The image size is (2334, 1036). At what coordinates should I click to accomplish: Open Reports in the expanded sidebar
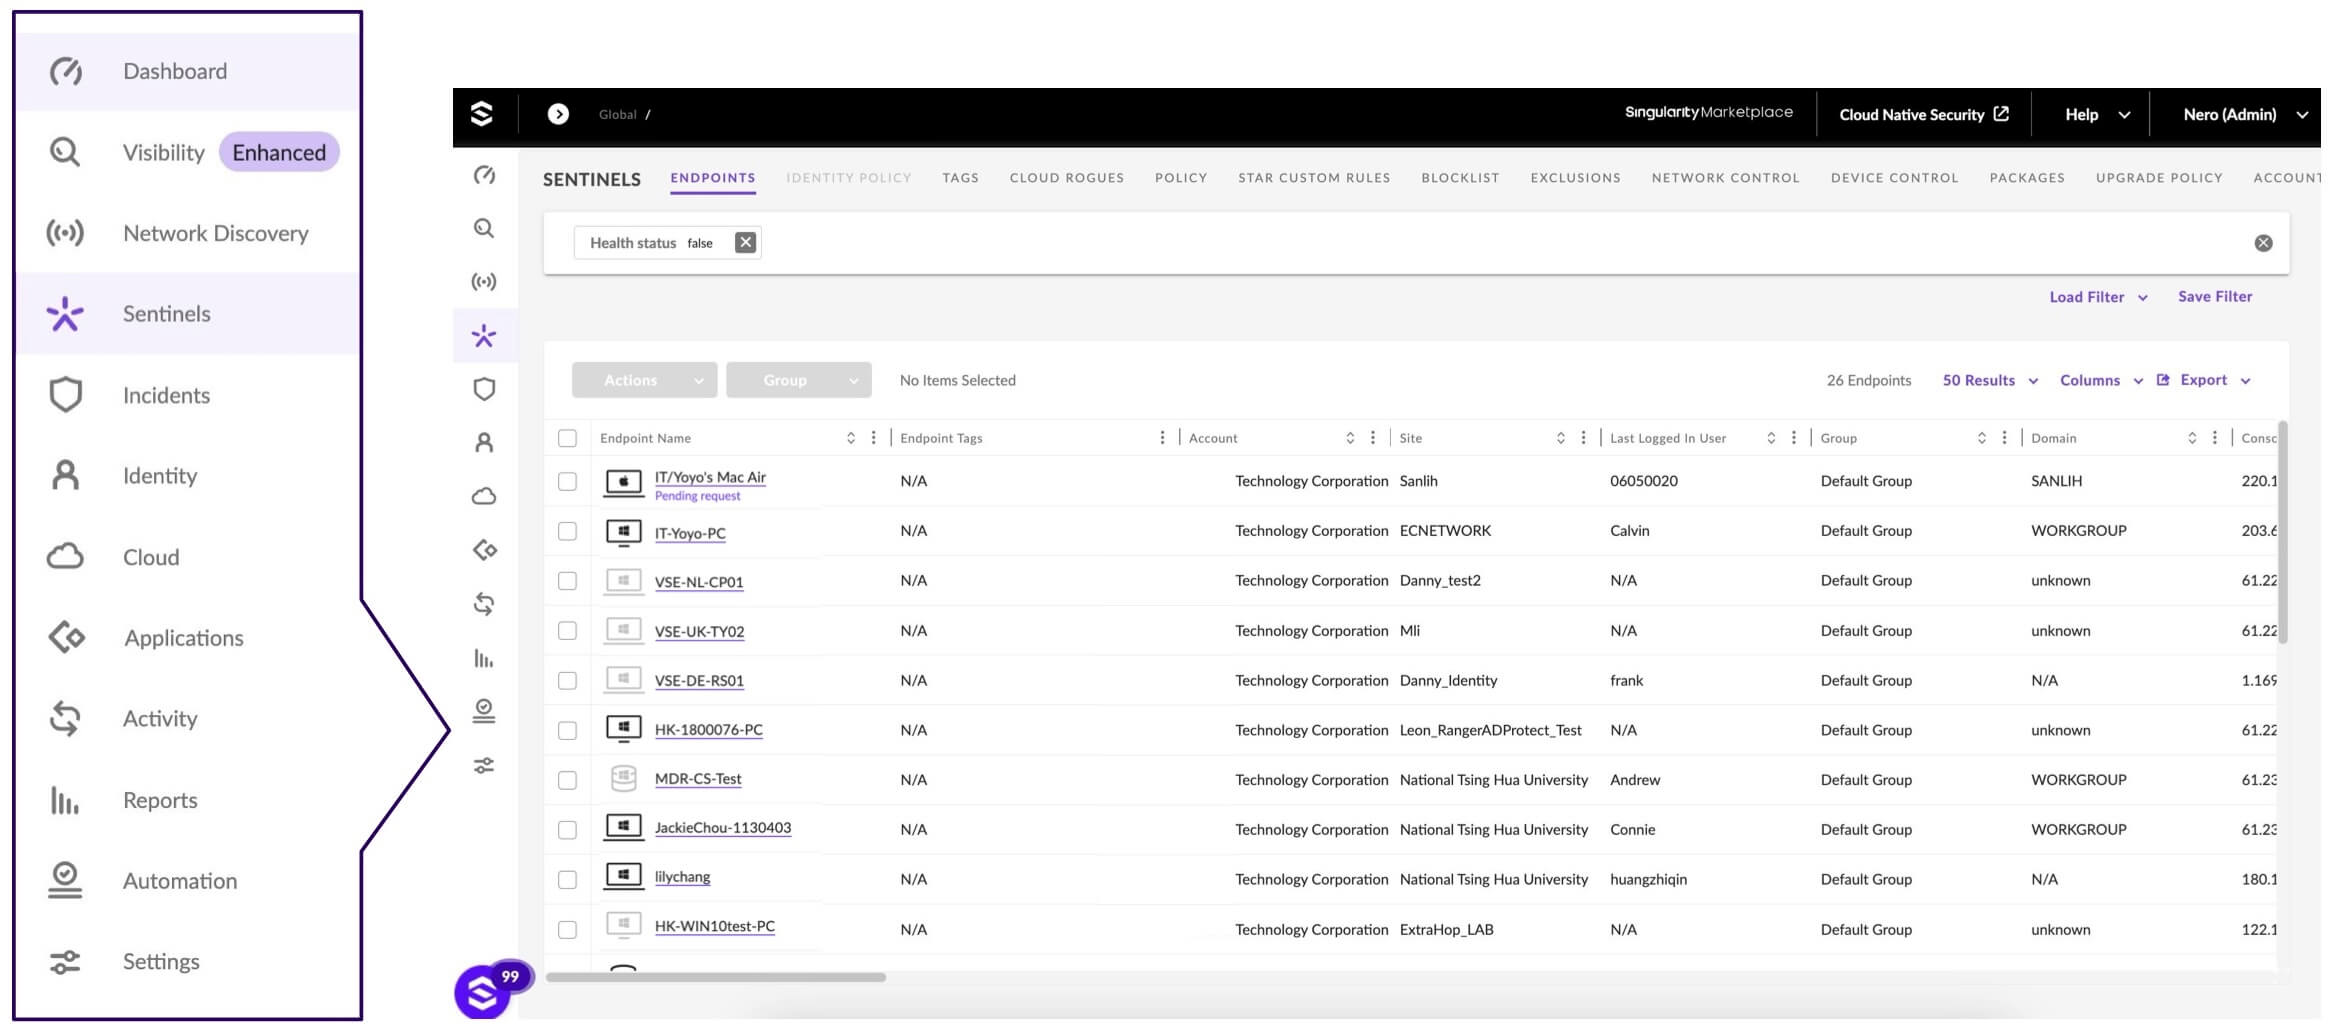point(188,800)
